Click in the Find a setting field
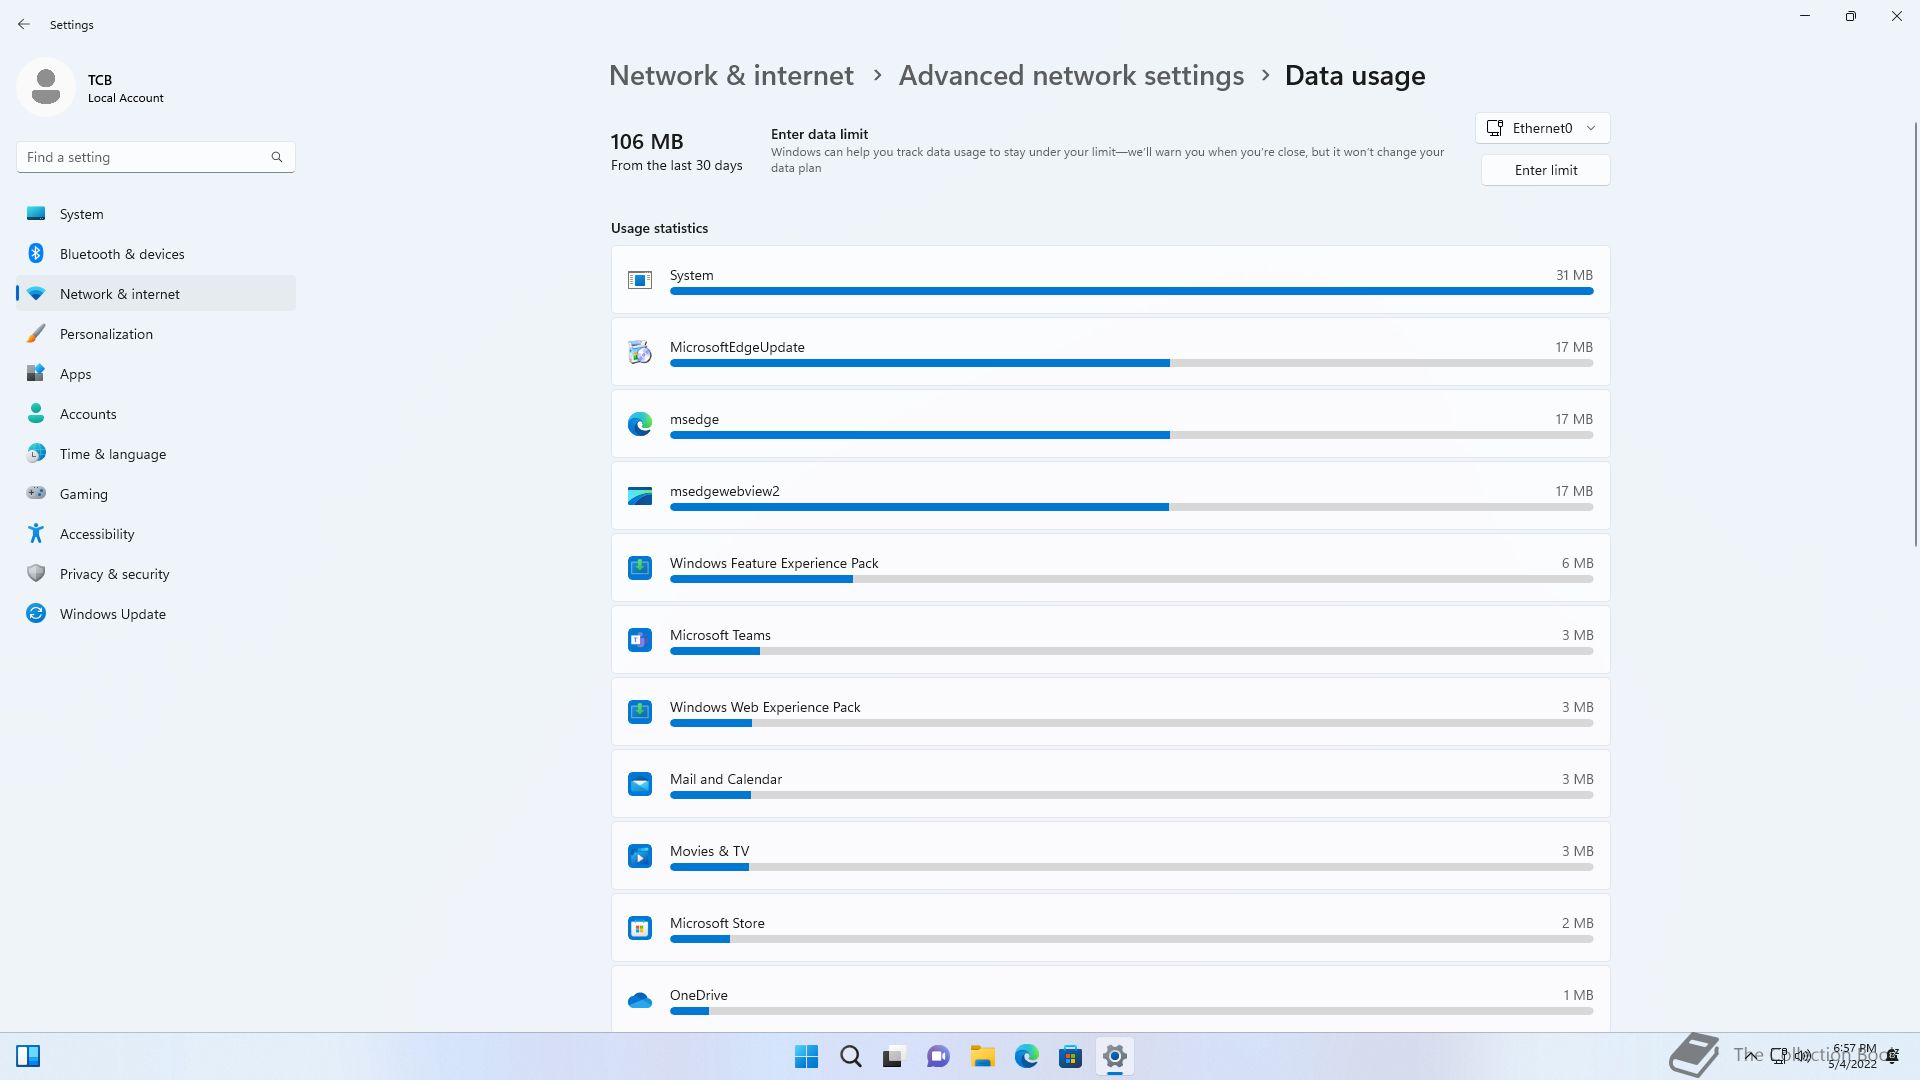1920x1080 pixels. coord(145,157)
